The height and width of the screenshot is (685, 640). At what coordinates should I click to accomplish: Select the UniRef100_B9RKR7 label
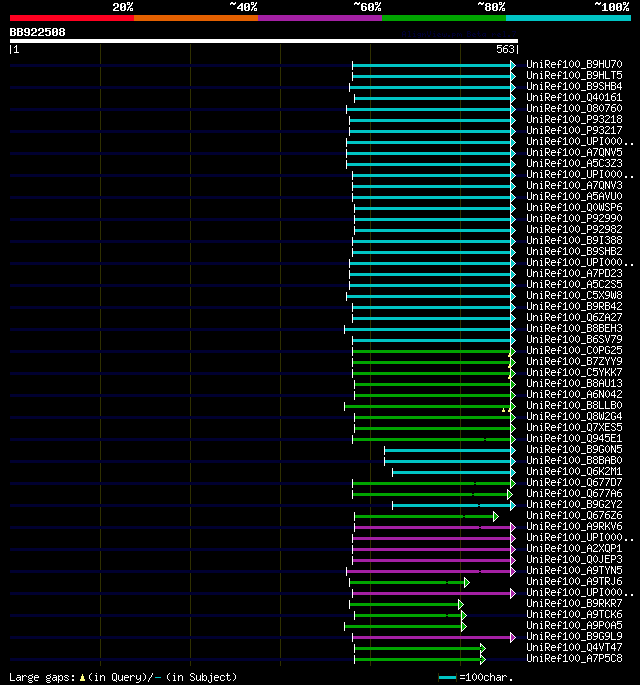click(x=574, y=603)
